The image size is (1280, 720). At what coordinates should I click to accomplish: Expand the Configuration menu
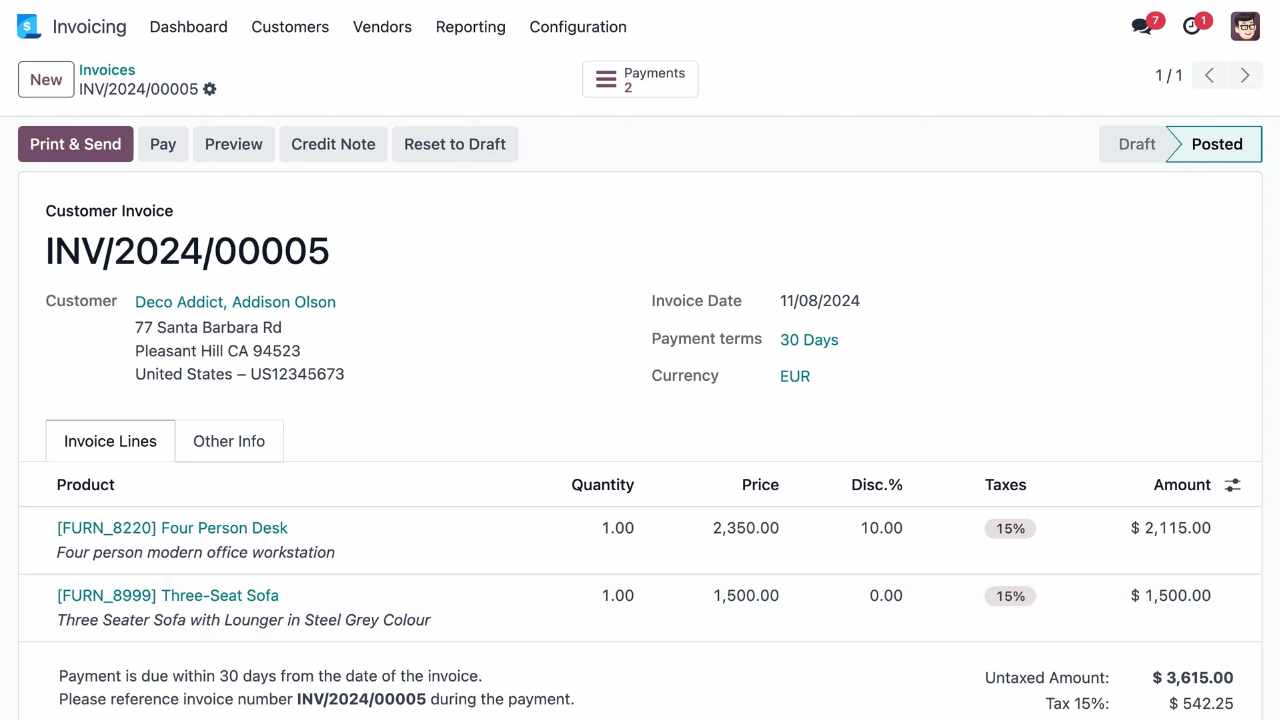(578, 27)
